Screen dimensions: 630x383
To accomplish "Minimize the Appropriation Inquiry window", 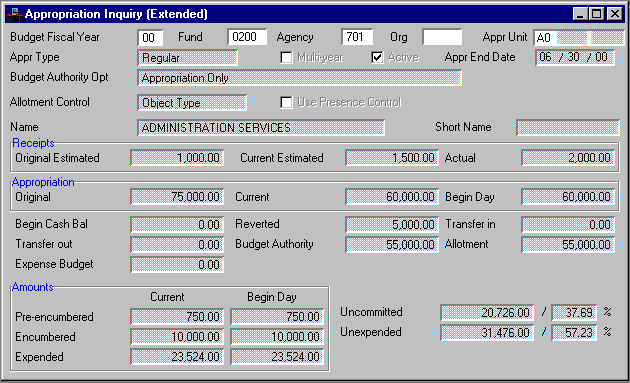I will point(580,14).
